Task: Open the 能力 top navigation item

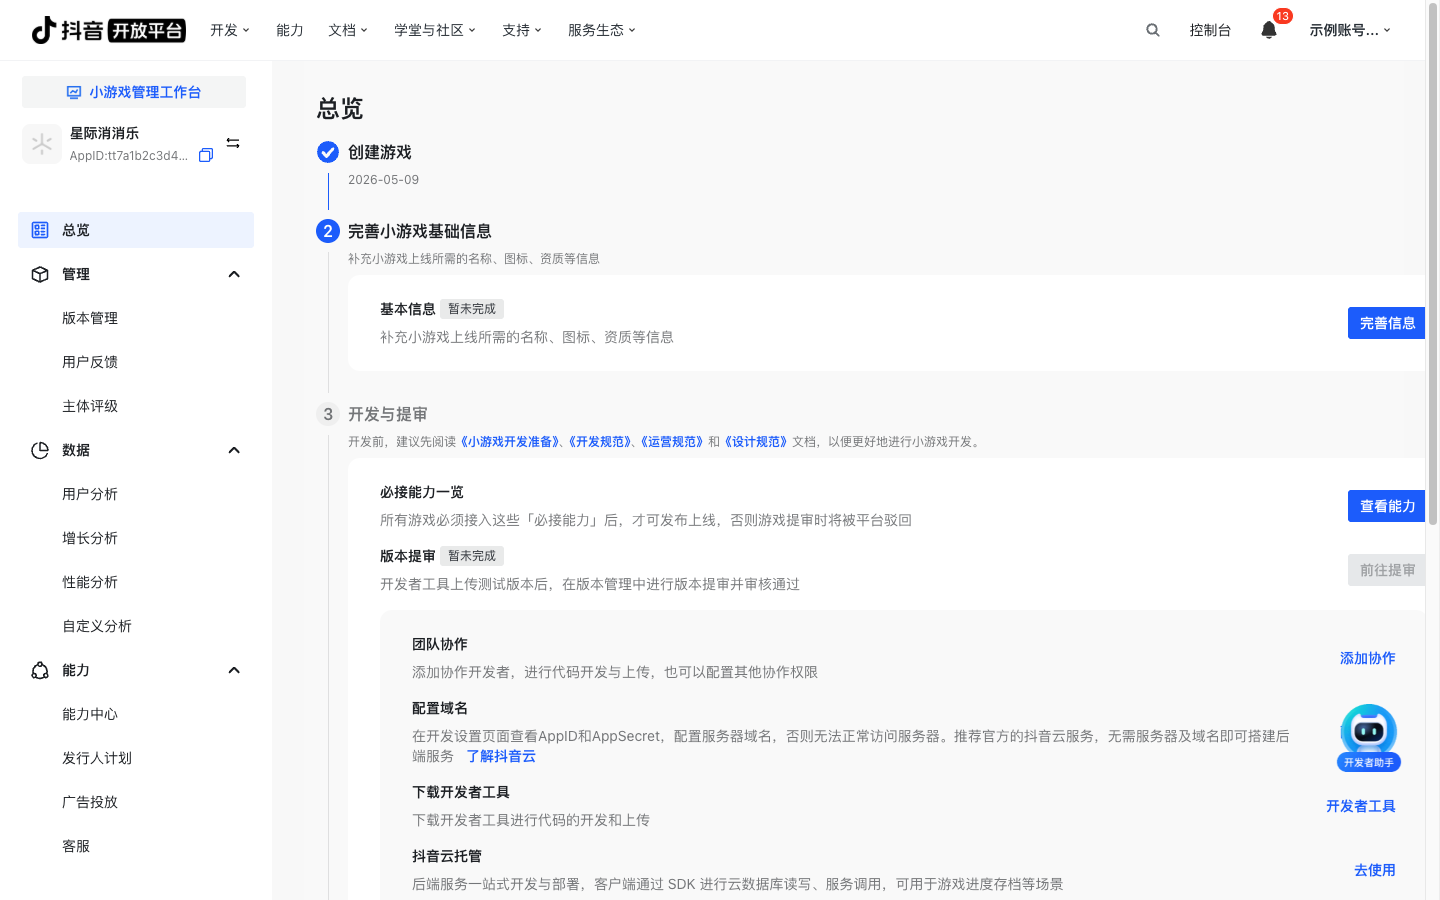Action: [290, 30]
